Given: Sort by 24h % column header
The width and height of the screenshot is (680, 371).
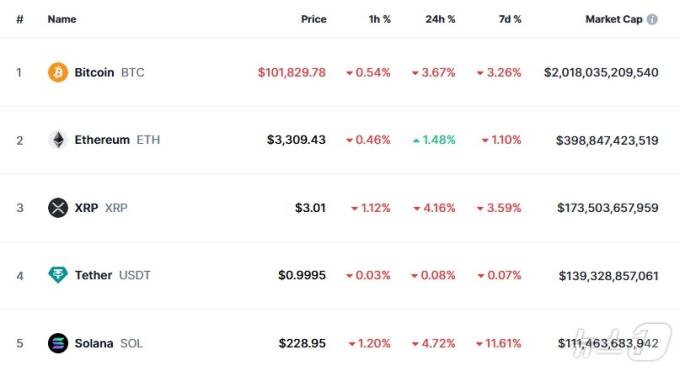Looking at the screenshot, I should (x=440, y=19).
